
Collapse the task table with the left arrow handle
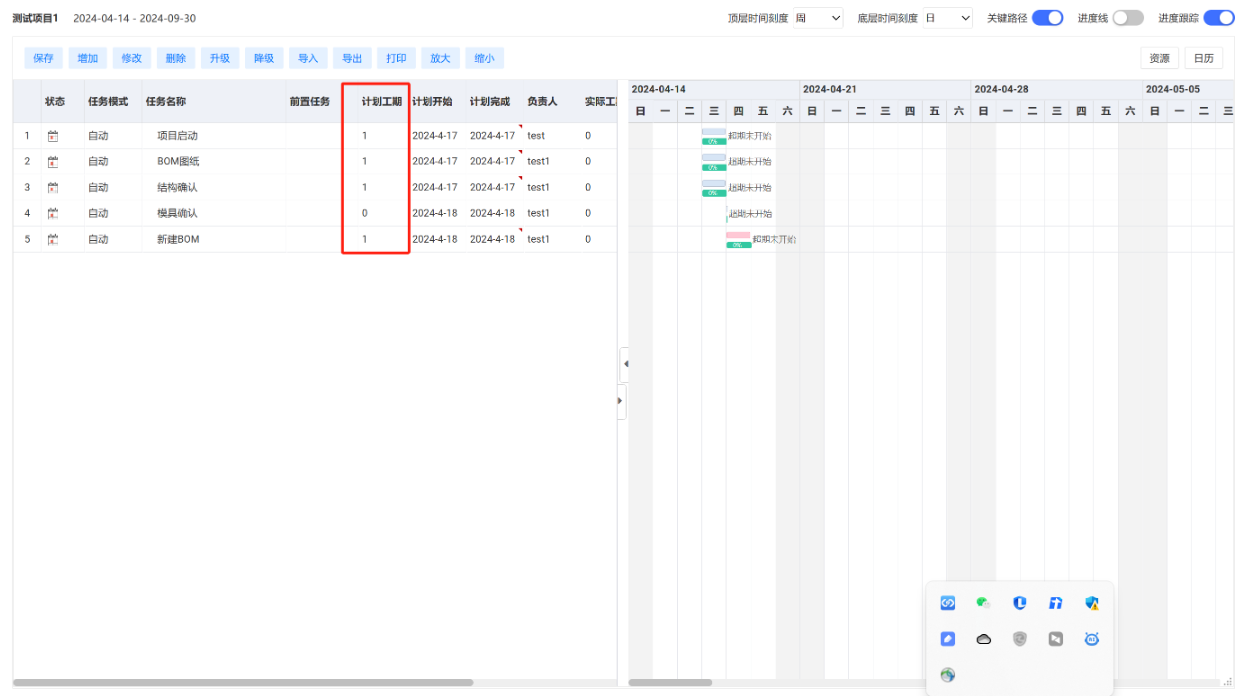pyautogui.click(x=624, y=364)
